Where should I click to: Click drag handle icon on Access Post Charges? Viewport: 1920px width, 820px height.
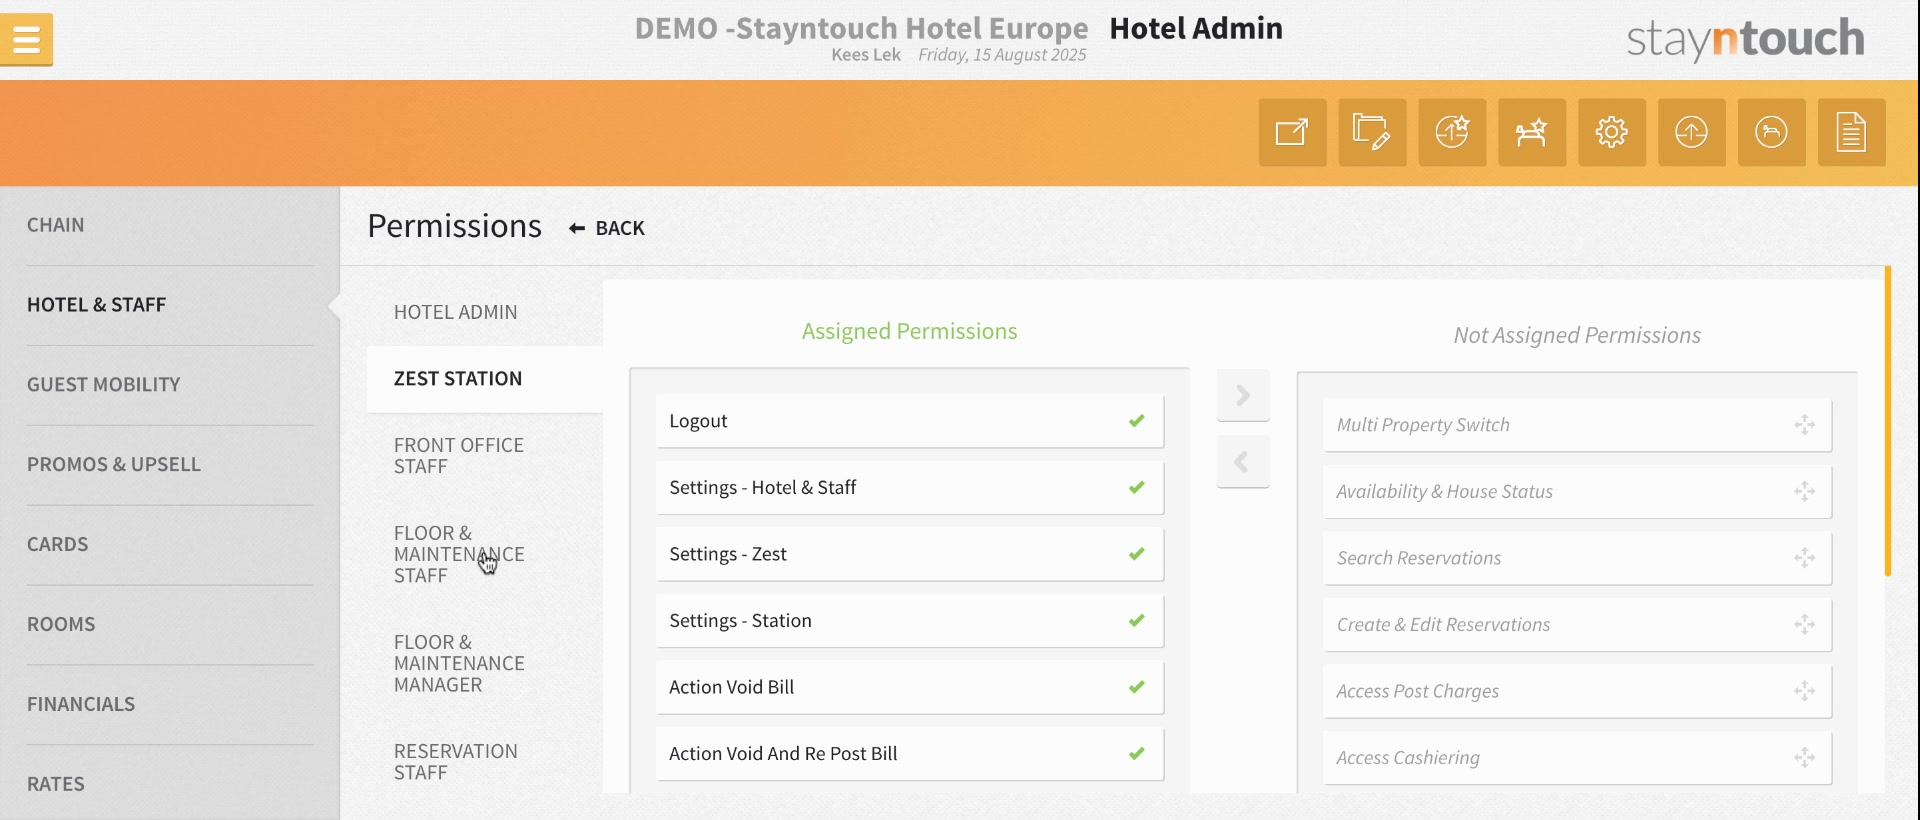click(1804, 691)
